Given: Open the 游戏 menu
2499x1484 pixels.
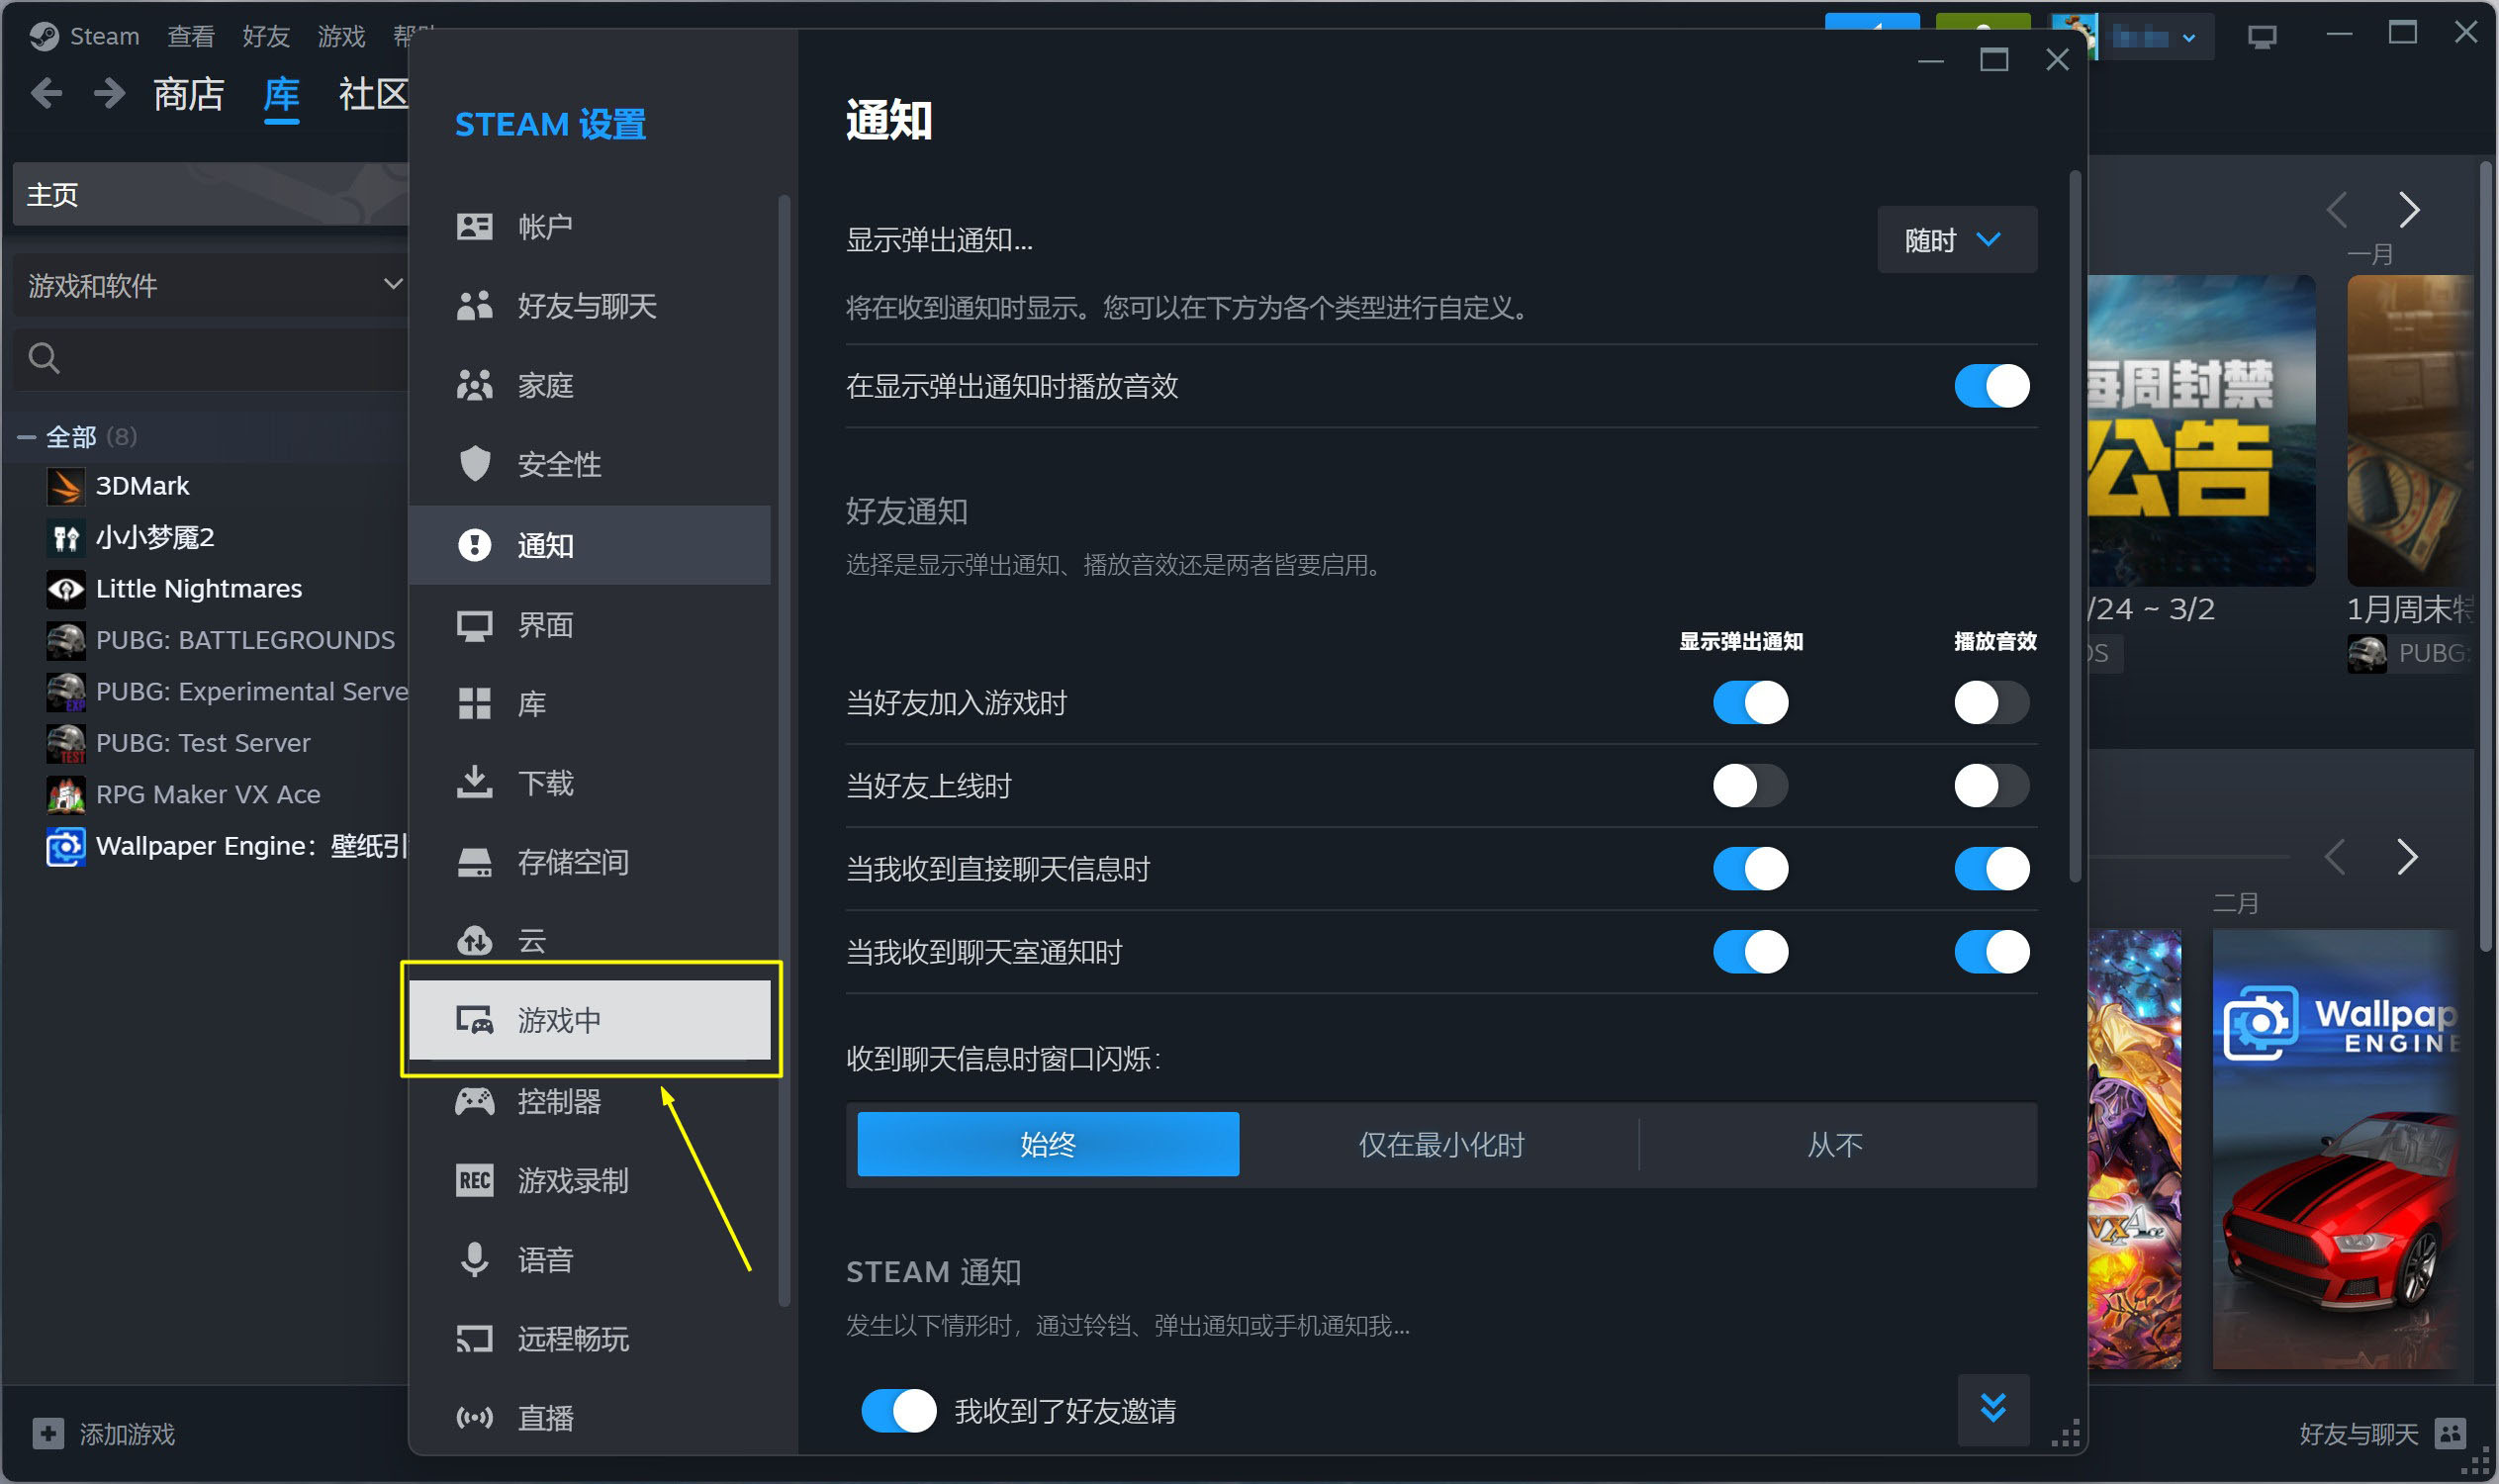Looking at the screenshot, I should click(x=341, y=36).
